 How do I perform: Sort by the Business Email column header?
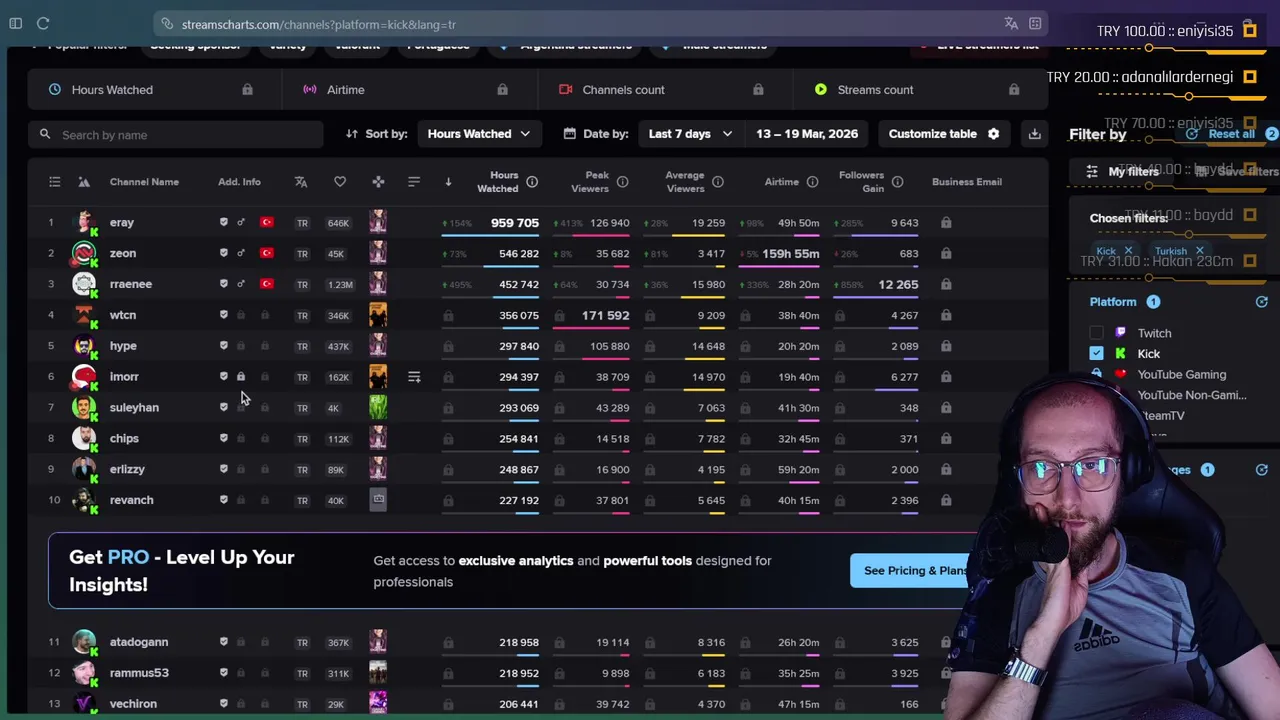967,182
